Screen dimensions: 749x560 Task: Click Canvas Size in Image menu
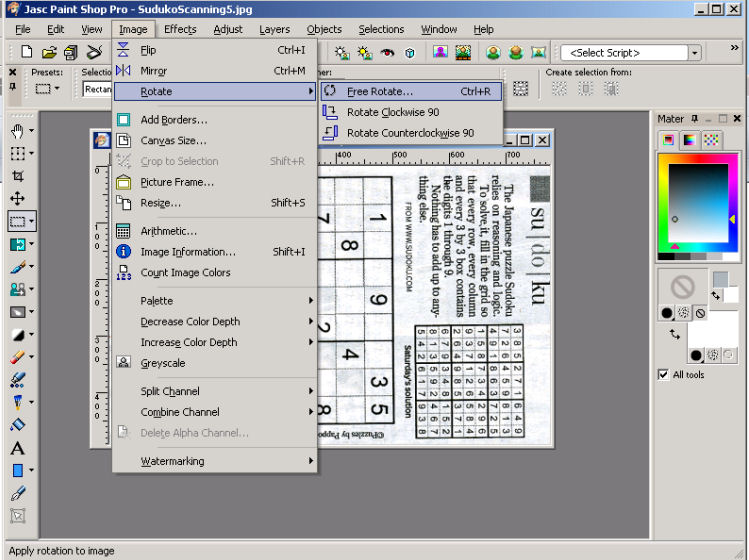(173, 140)
